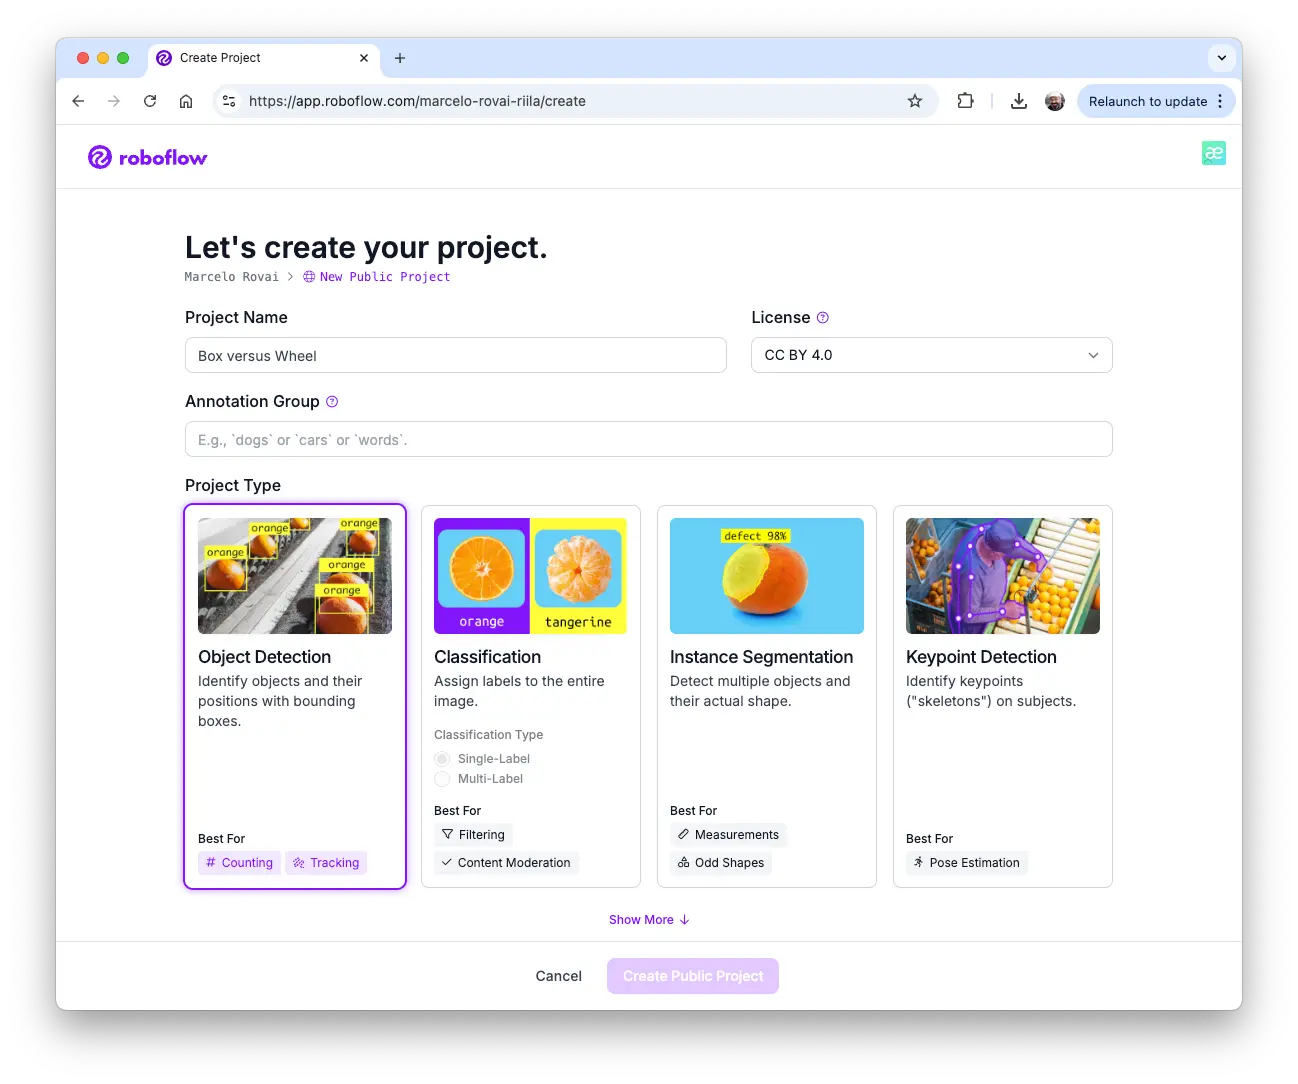
Task: Open the browser downloads icon
Action: point(1018,101)
